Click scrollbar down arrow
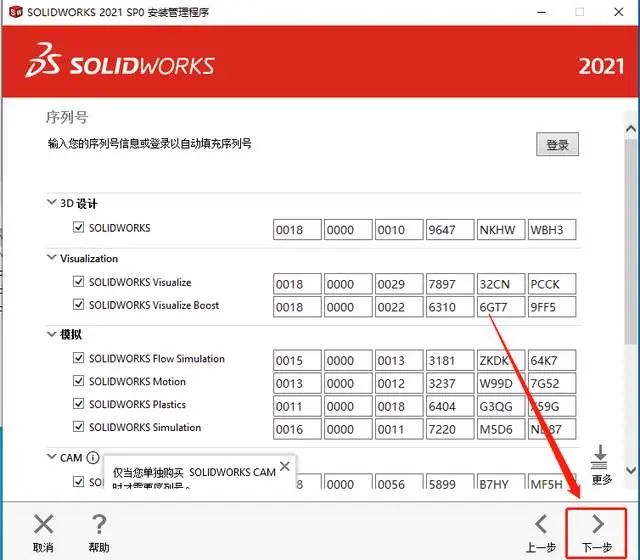Screen dimensions: 640x560 631,470
